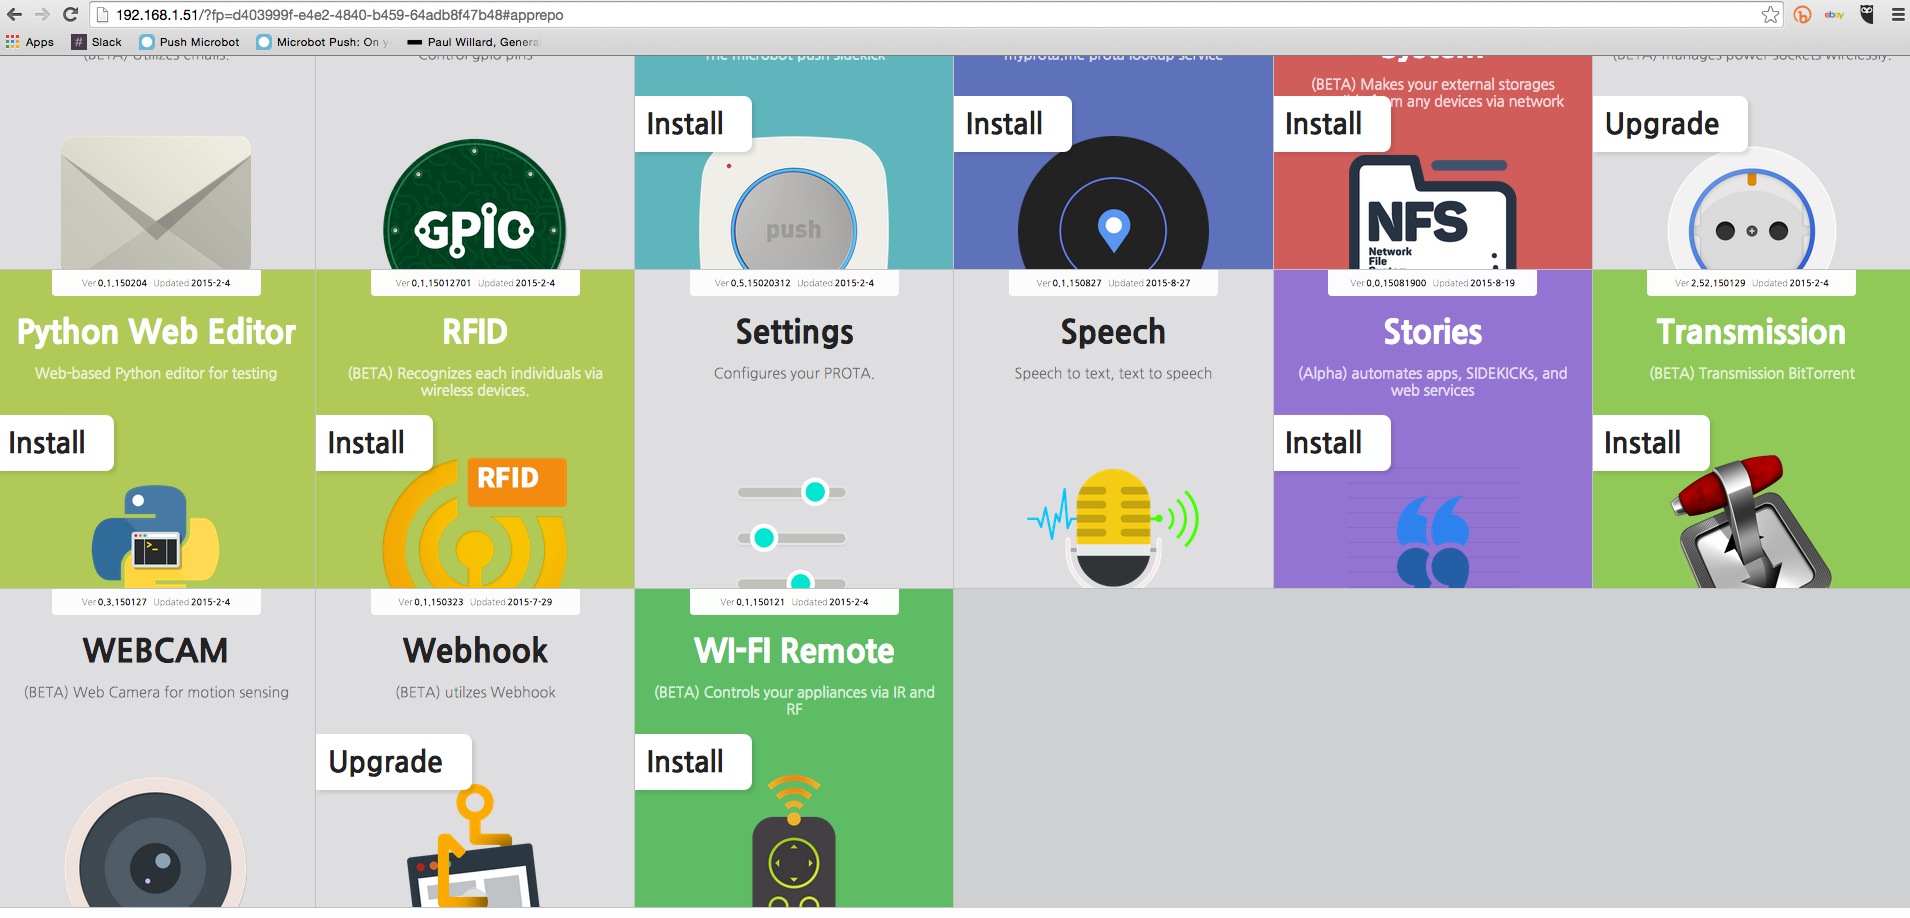Image resolution: width=1910 pixels, height=918 pixels.
Task: Click the green GPIO circuit icon
Action: [475, 205]
